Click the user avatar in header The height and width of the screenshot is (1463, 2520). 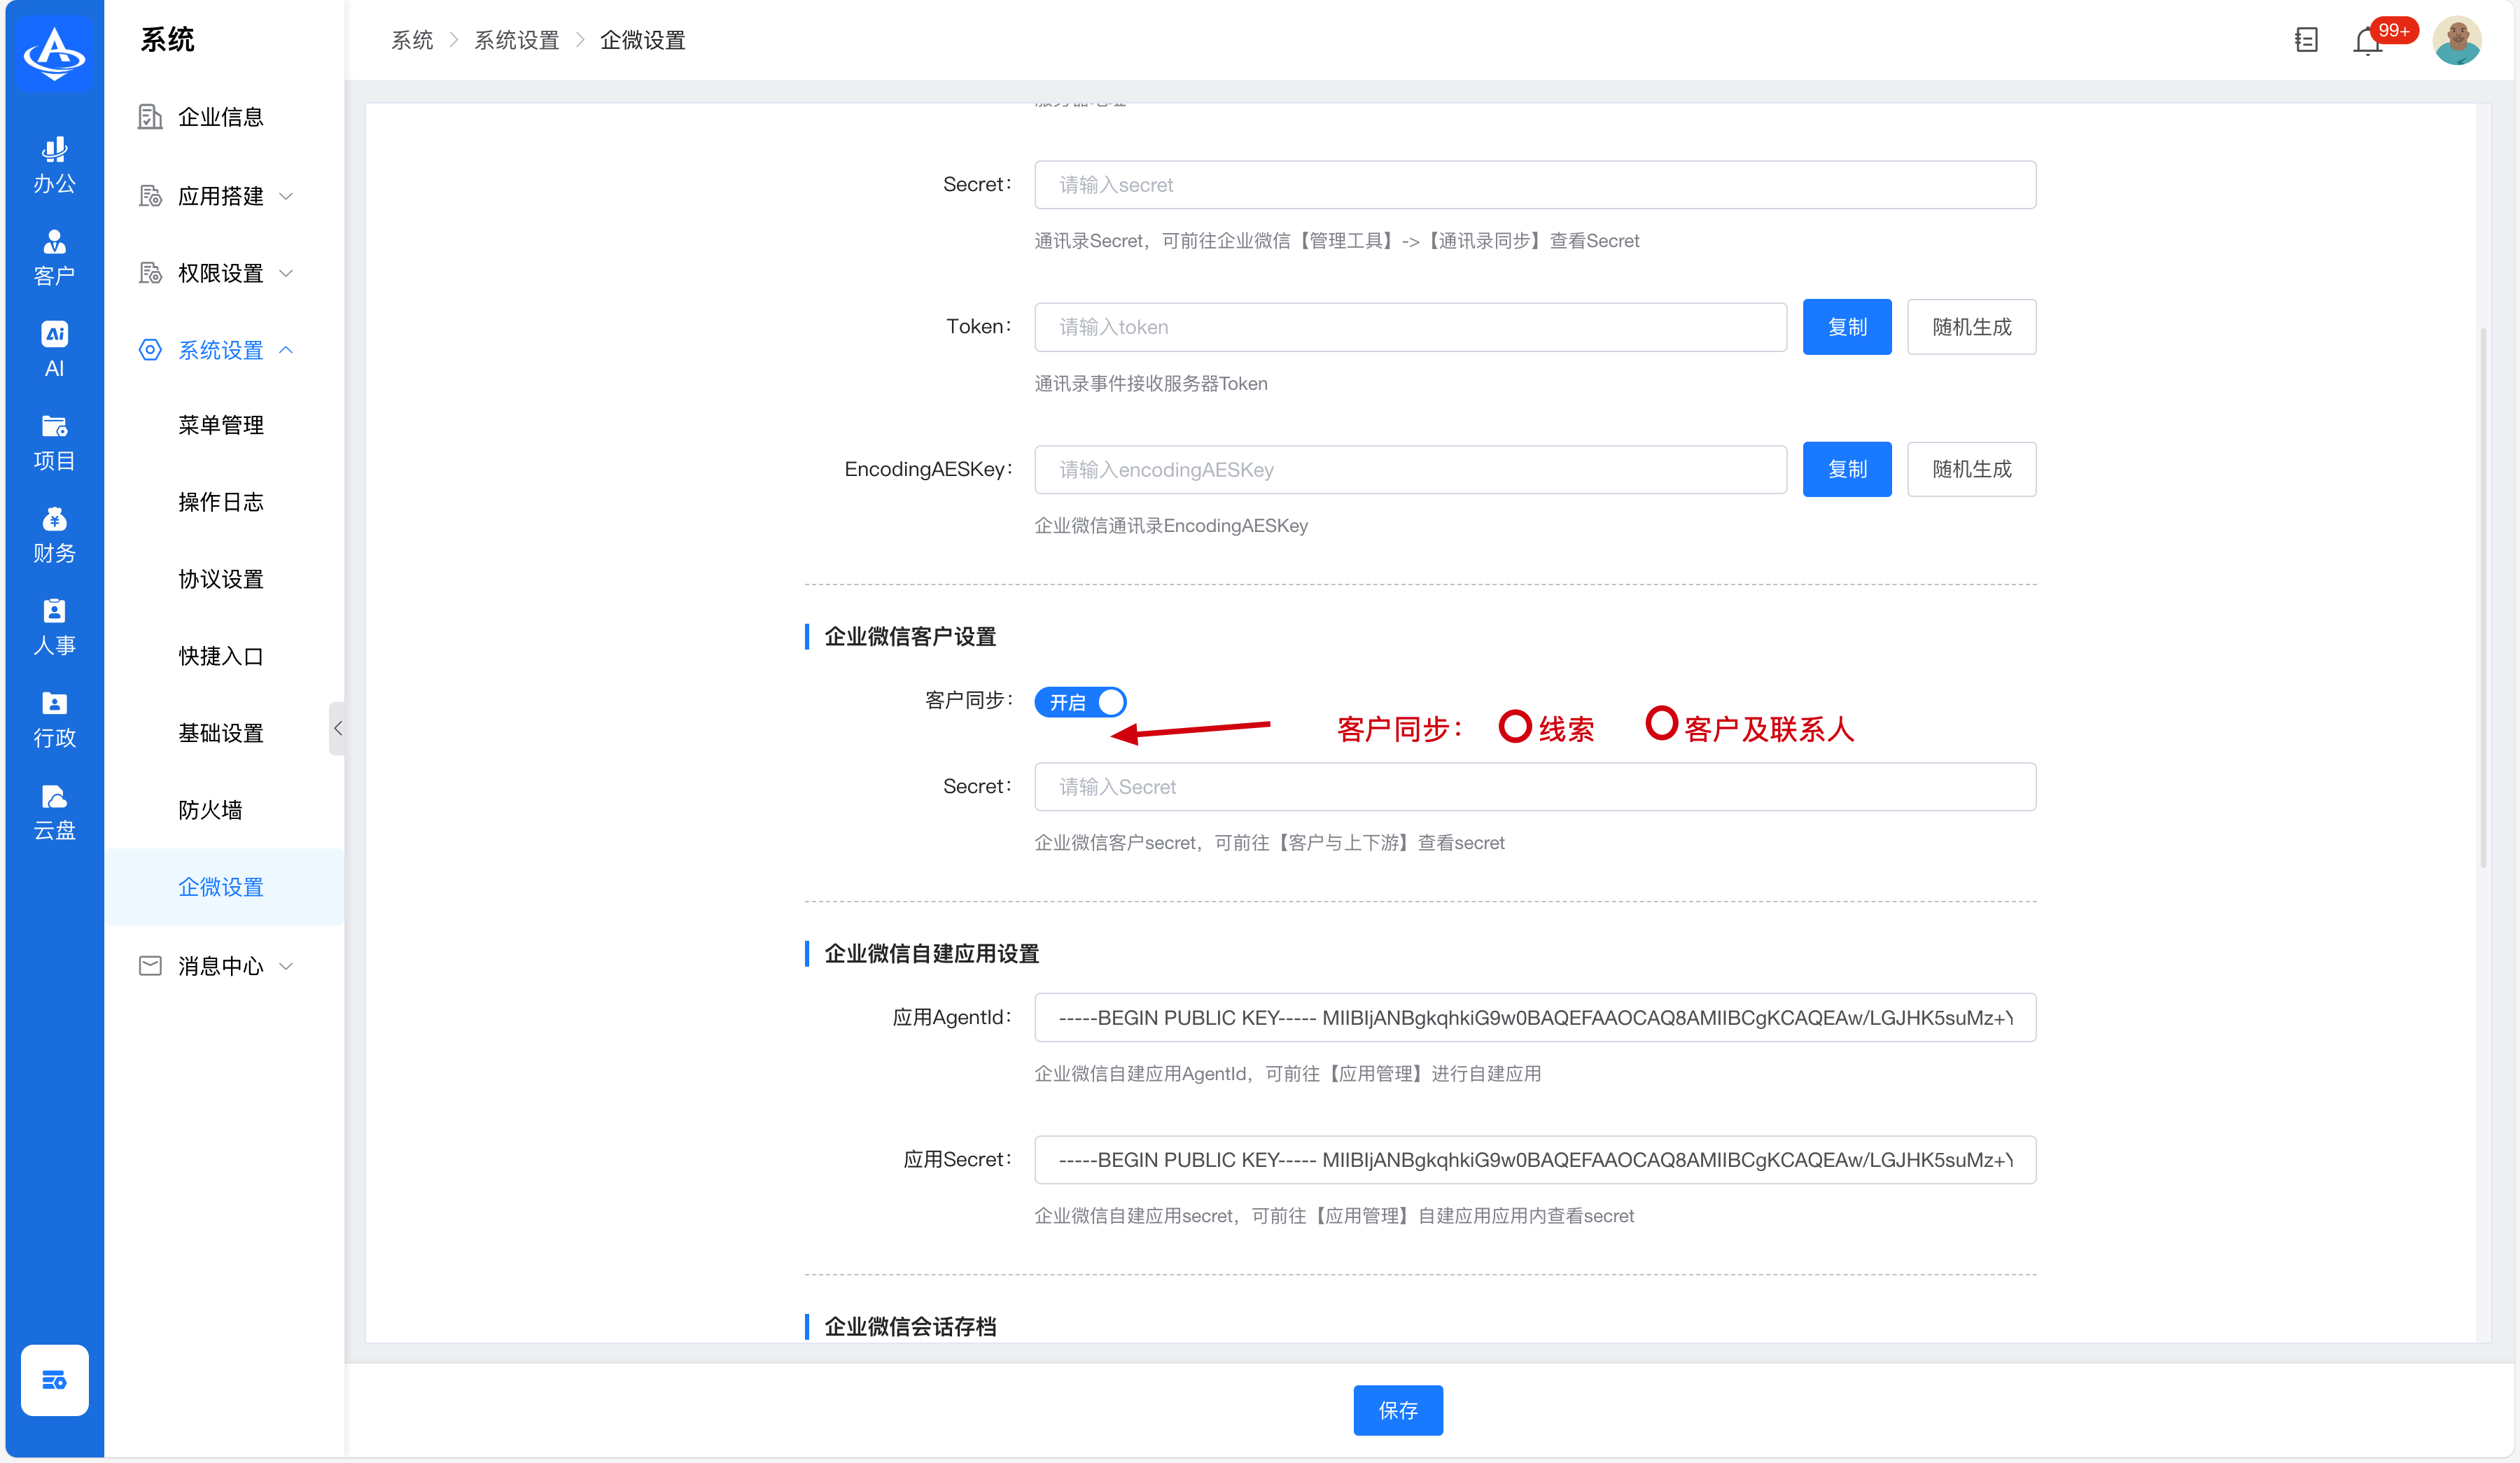coord(2456,40)
